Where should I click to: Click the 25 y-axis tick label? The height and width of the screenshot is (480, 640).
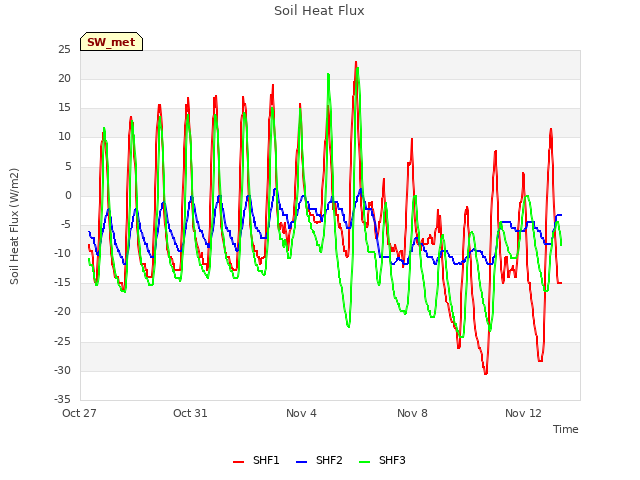[64, 49]
